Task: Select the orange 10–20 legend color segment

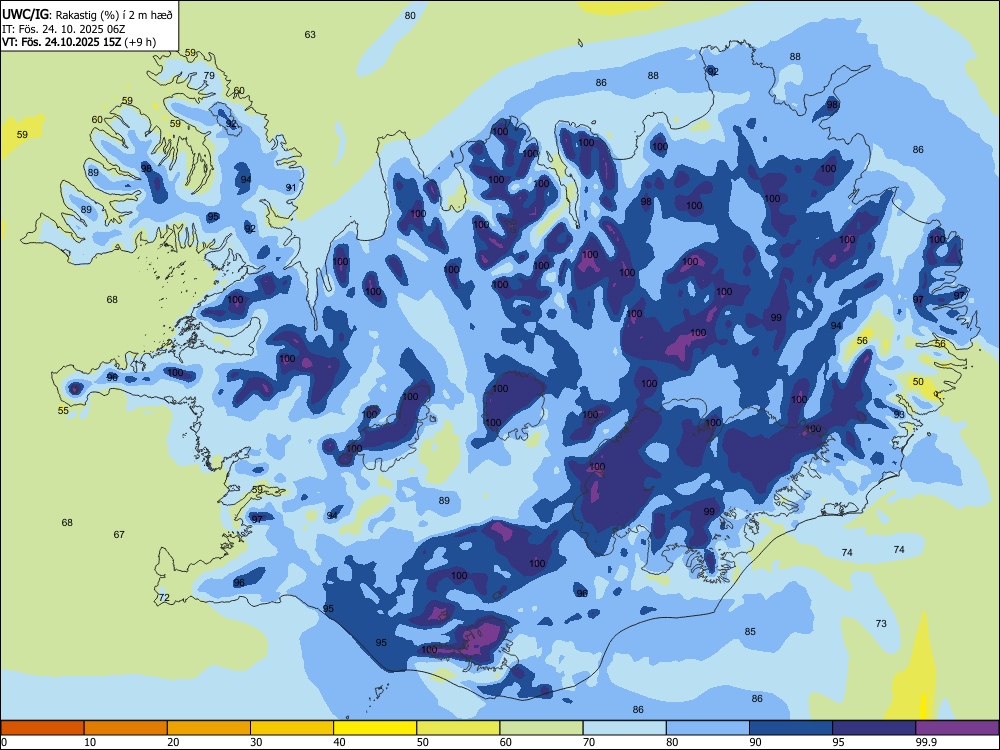Action: [126, 728]
